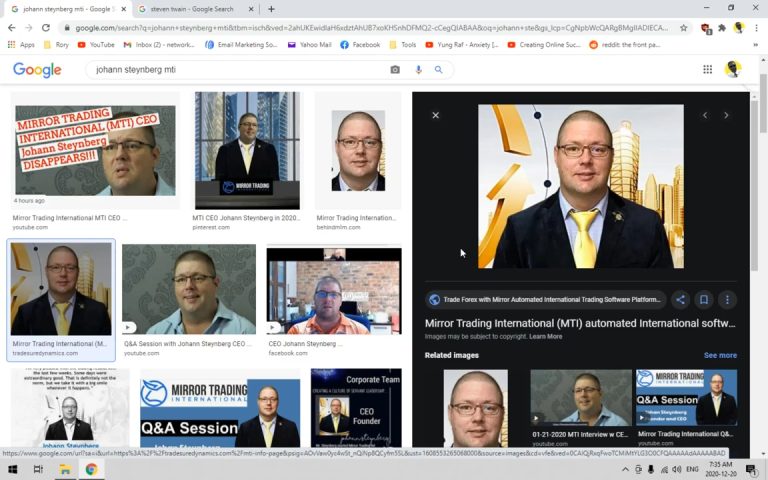Click the blue search magnifier button

pyautogui.click(x=439, y=70)
